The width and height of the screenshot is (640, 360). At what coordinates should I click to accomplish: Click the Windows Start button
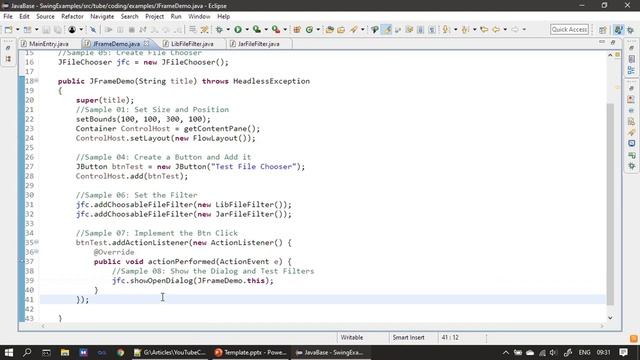tap(9, 352)
